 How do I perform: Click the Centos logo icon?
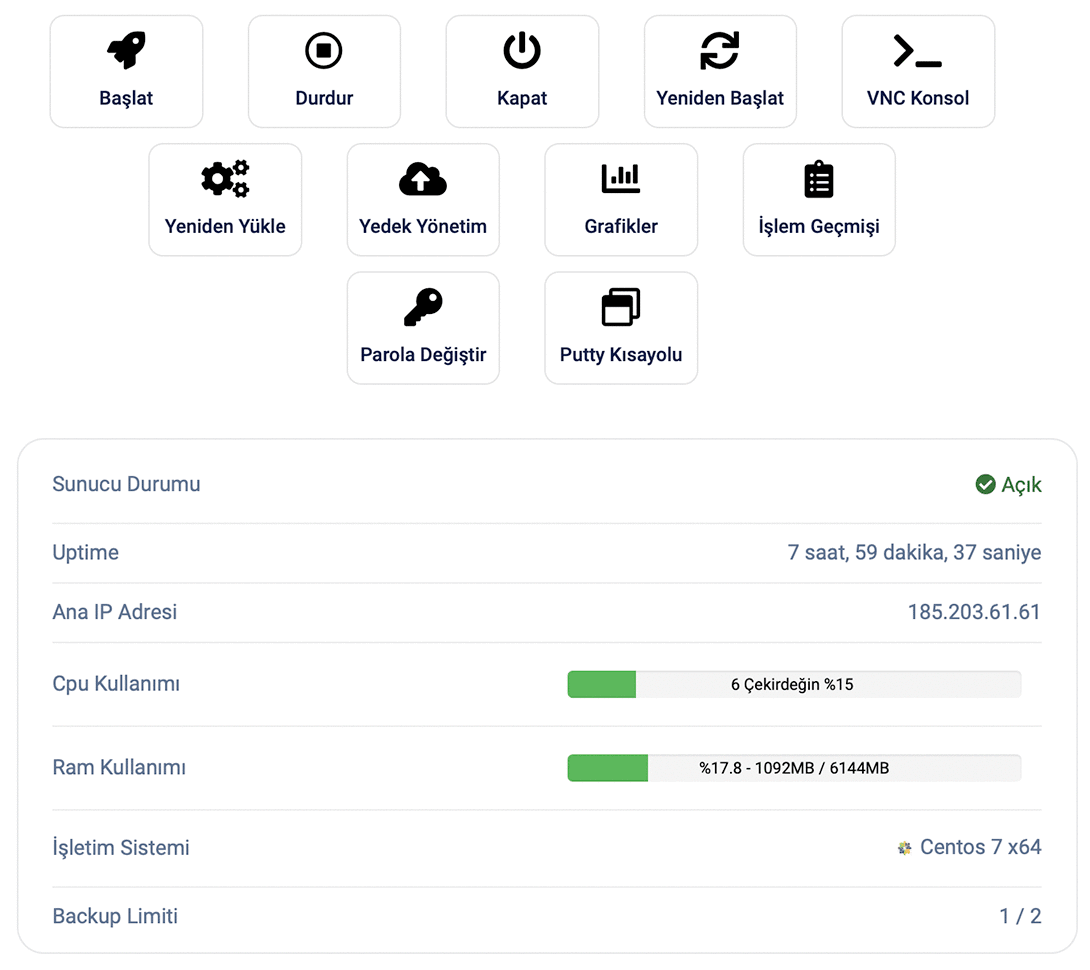click(x=904, y=848)
